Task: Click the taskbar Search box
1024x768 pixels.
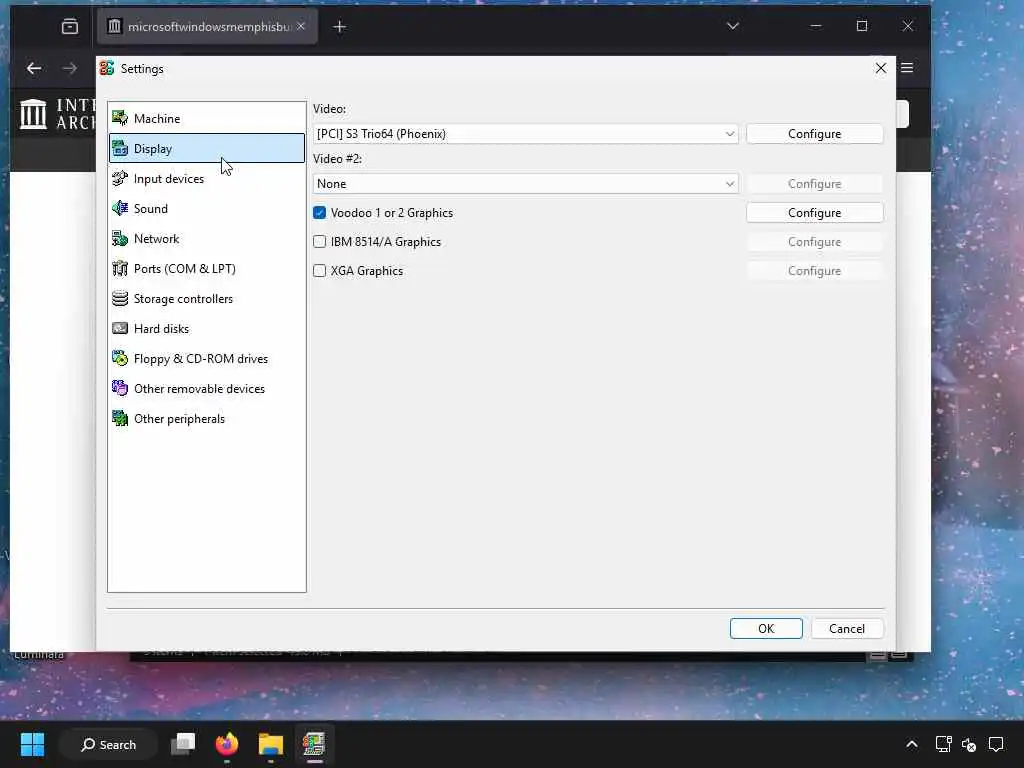Action: [109, 744]
